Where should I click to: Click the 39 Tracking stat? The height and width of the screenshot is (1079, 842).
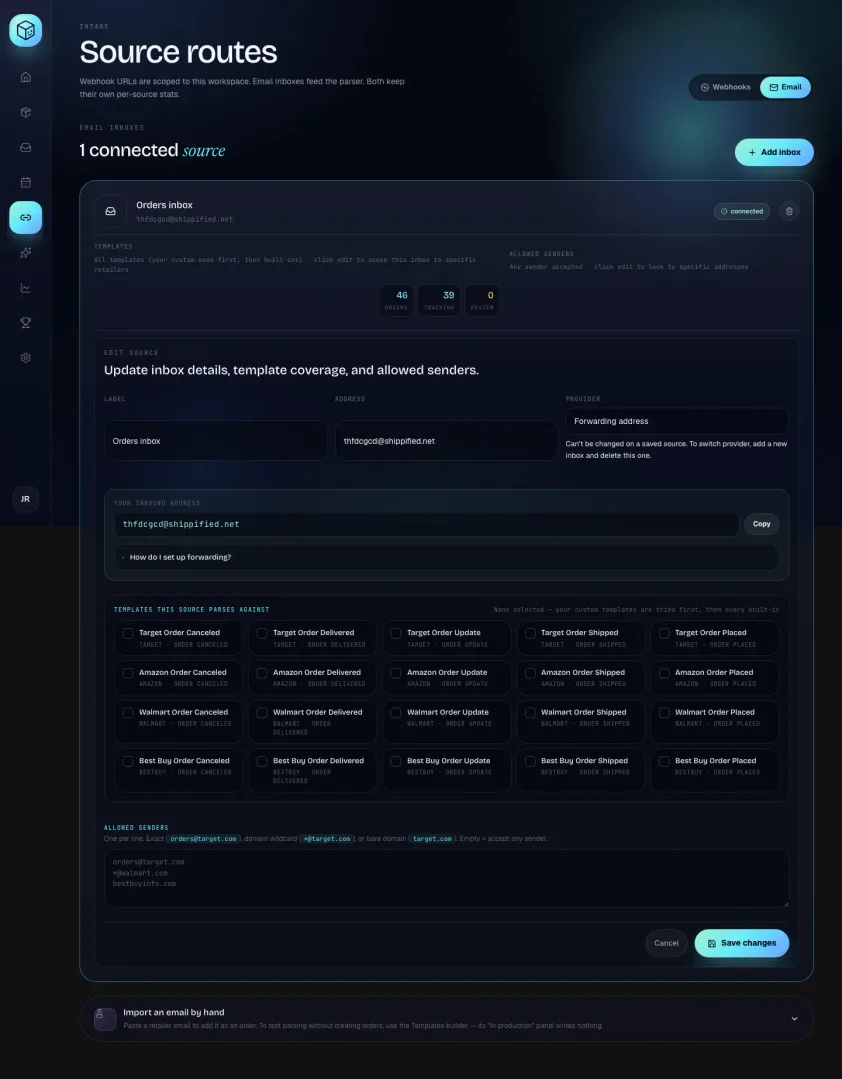click(440, 301)
